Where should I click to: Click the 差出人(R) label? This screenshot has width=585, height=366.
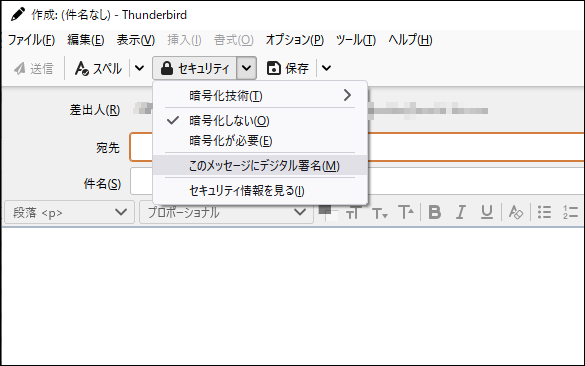click(95, 110)
